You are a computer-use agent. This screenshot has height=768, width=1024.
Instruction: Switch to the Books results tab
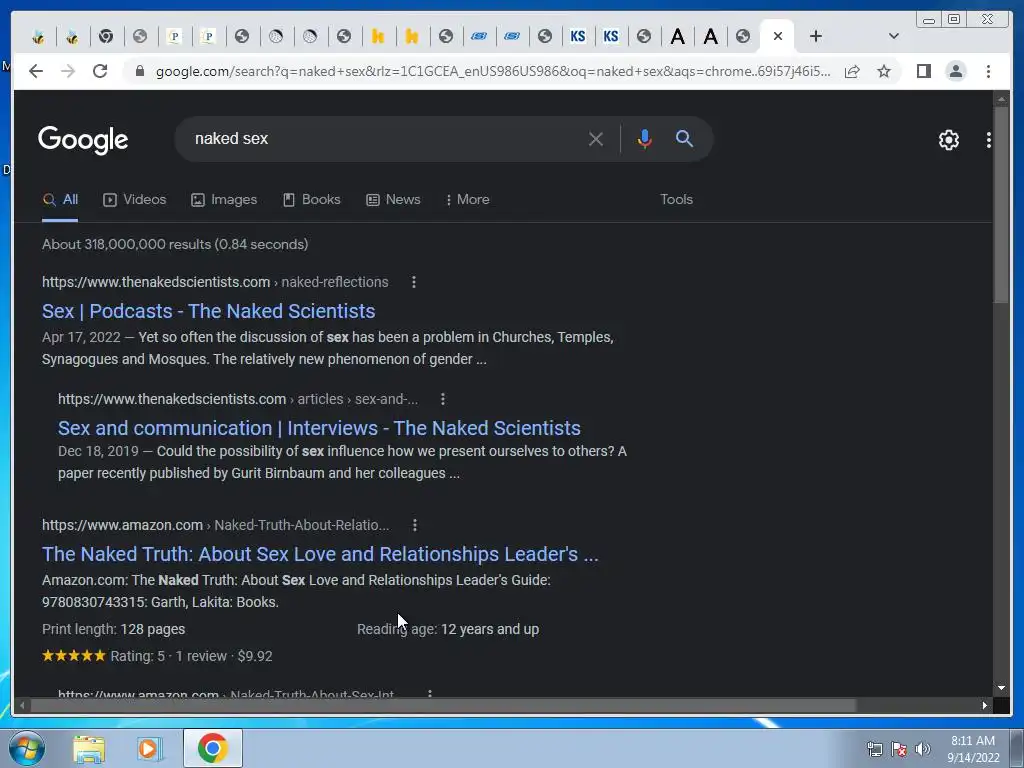(x=312, y=200)
